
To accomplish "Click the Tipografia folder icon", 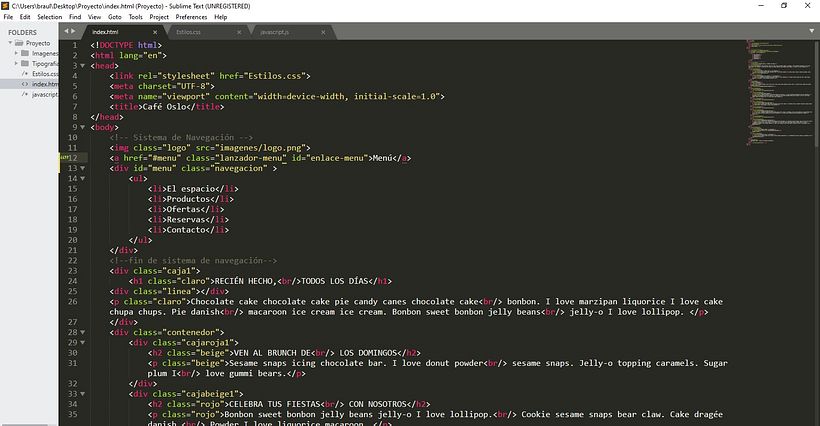I will click(x=25, y=63).
